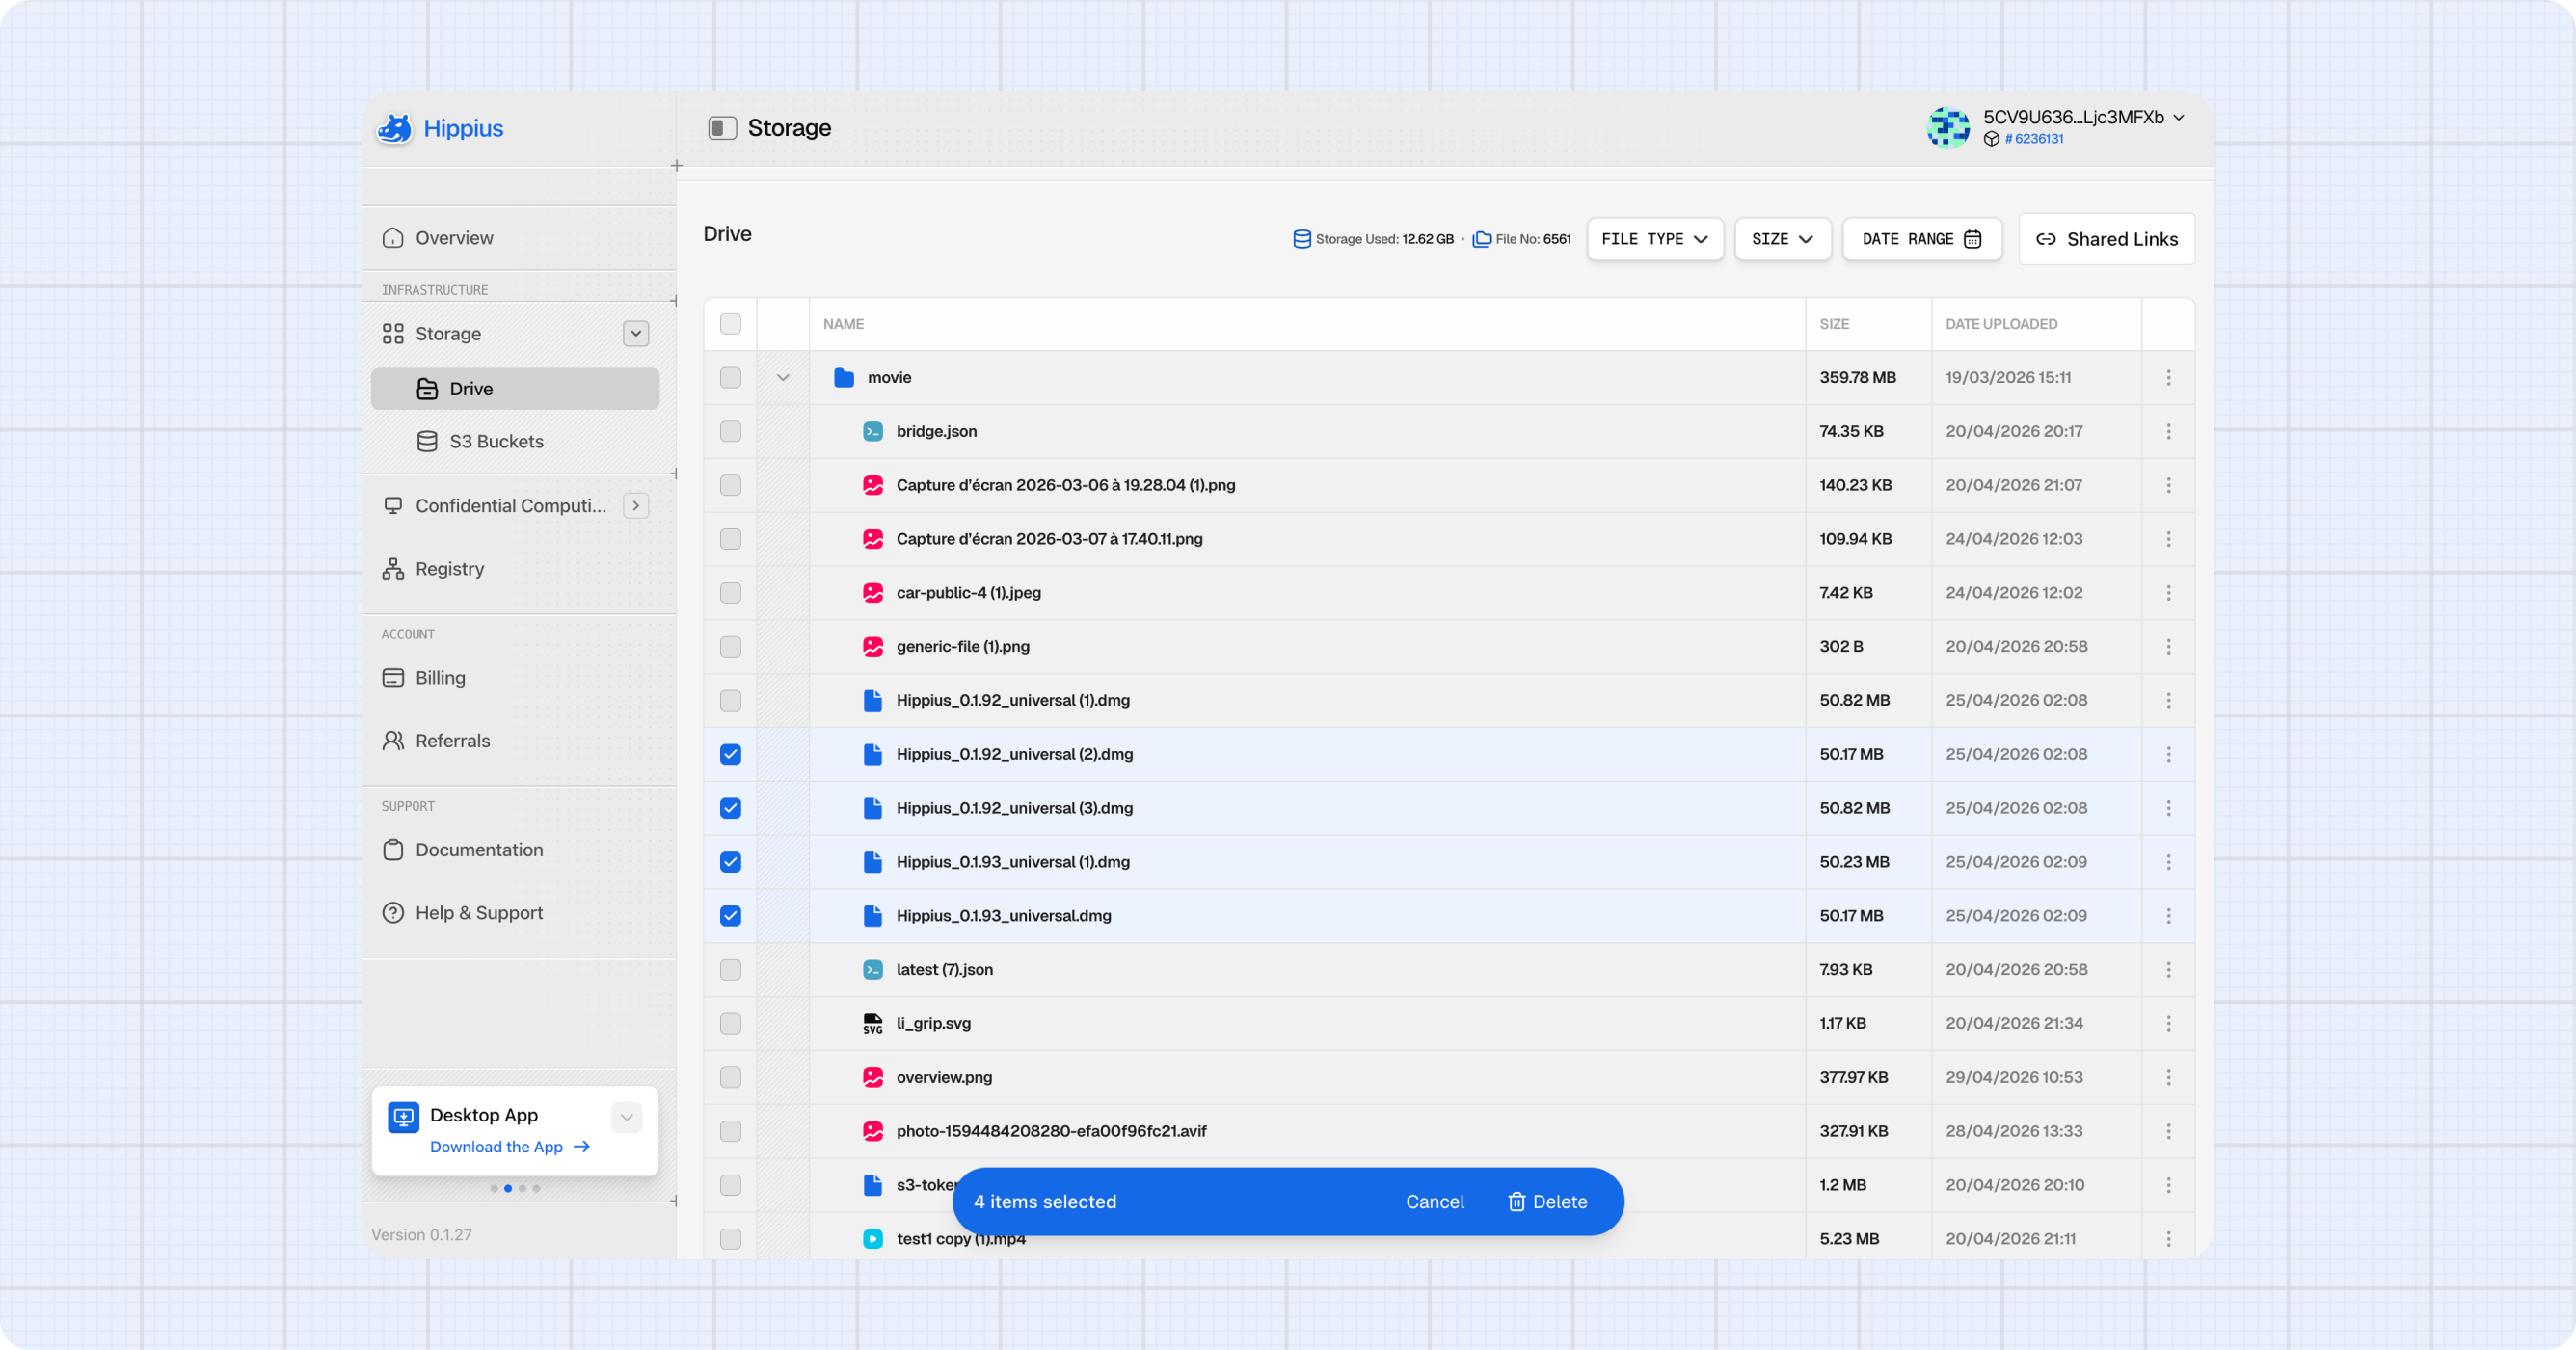
Task: Open row actions for car-public-4 (1).jpeg
Action: tap(2168, 593)
